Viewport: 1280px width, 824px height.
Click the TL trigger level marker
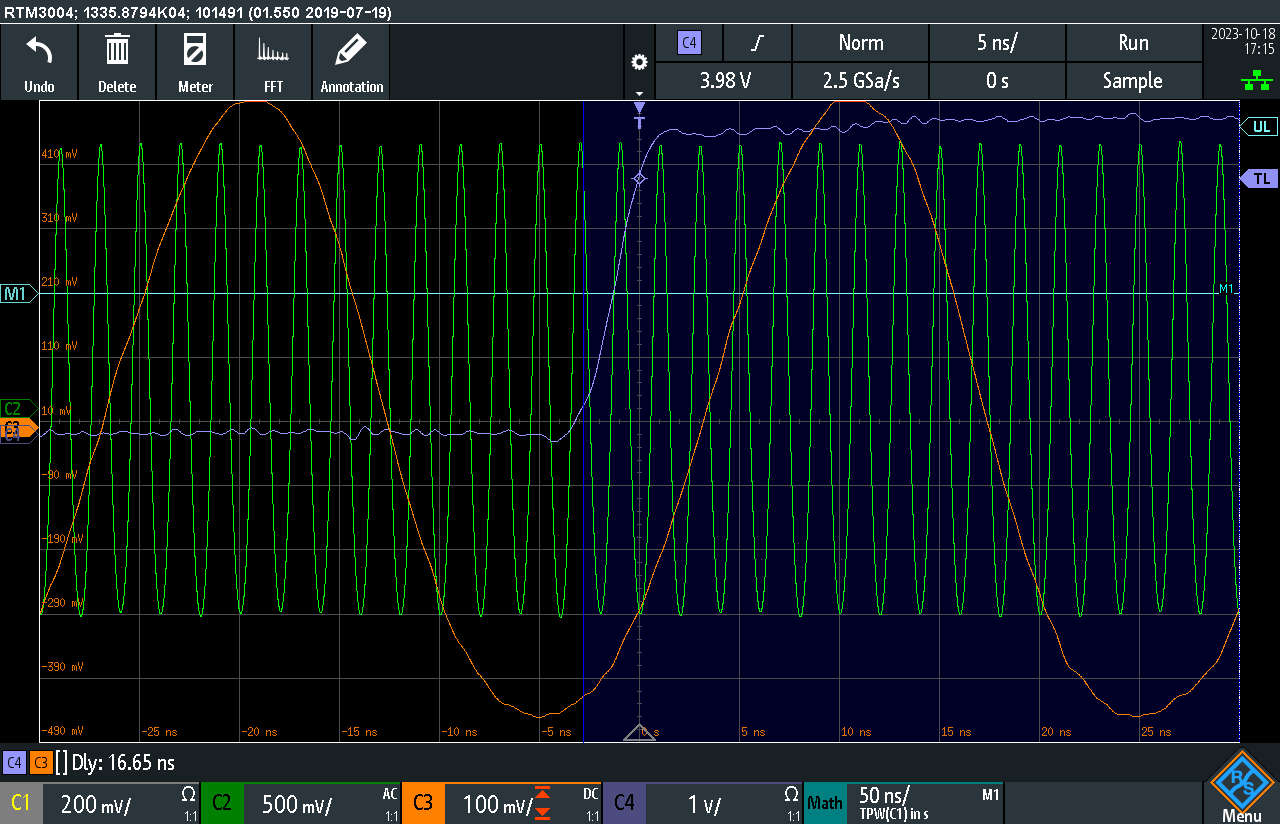[x=1260, y=178]
